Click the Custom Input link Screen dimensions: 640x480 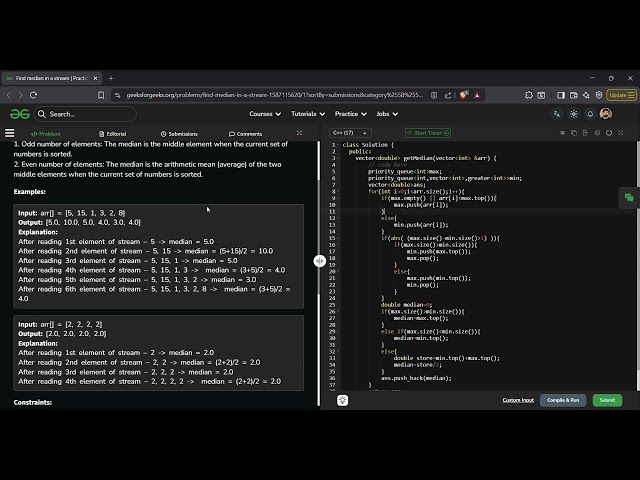coord(518,400)
